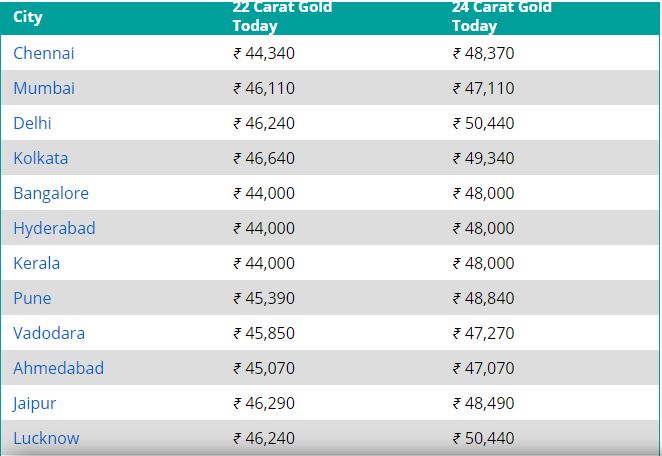Open the Ahmedabad city link

tap(58, 368)
